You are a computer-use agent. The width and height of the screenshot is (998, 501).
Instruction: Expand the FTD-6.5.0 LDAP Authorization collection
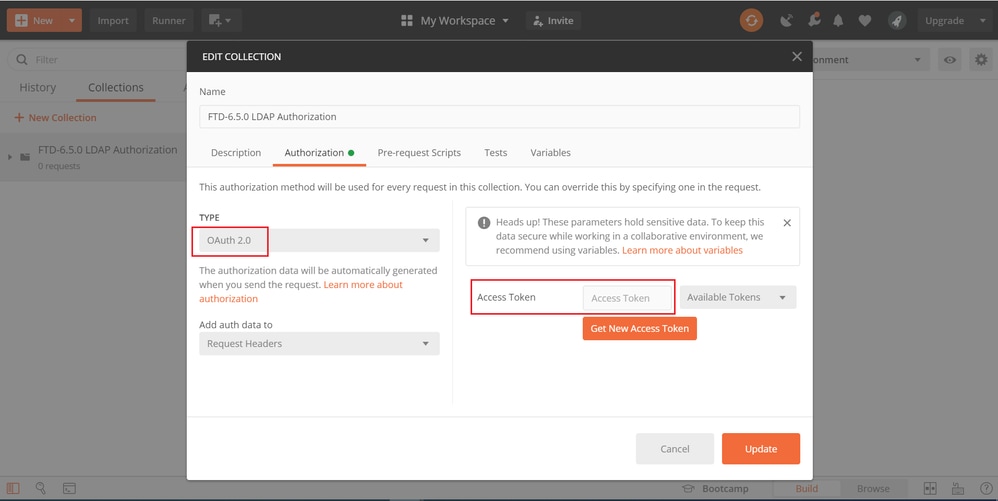click(x=10, y=157)
